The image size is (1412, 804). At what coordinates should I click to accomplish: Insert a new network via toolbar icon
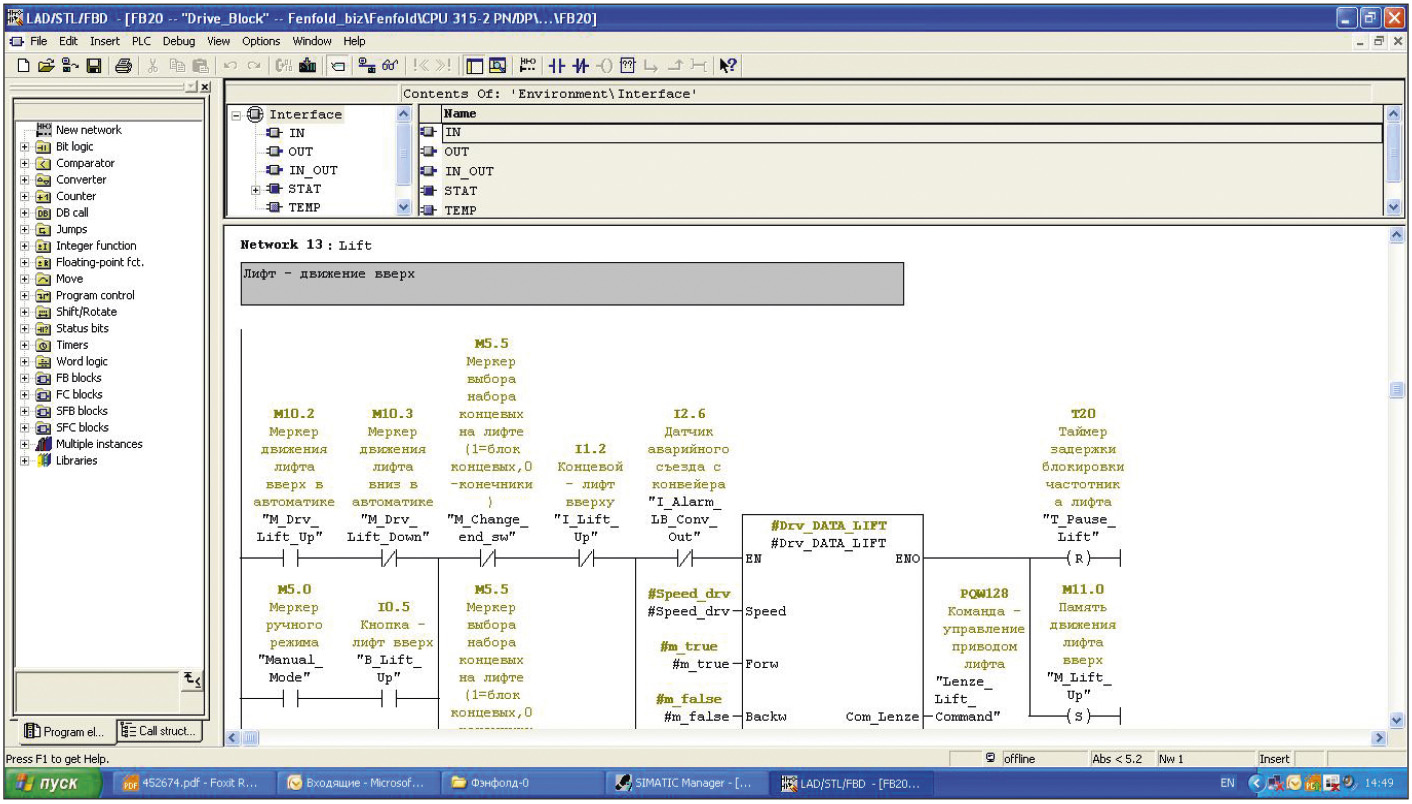pos(529,66)
